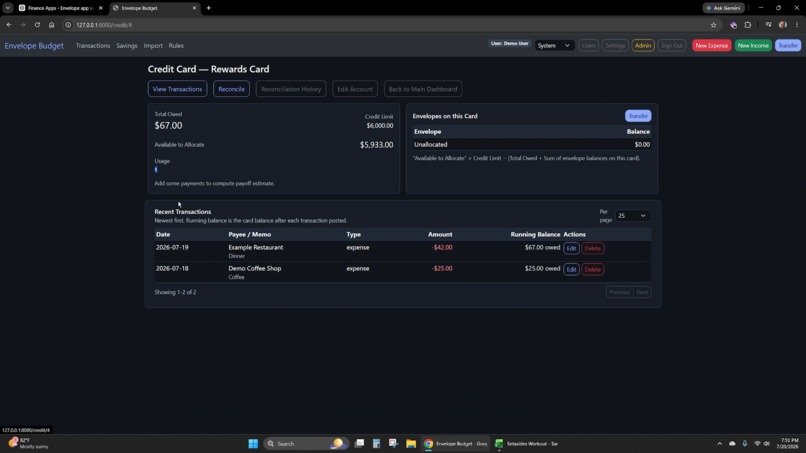Click the -$25.00 amount cell
This screenshot has width=806, height=453.
(442, 268)
